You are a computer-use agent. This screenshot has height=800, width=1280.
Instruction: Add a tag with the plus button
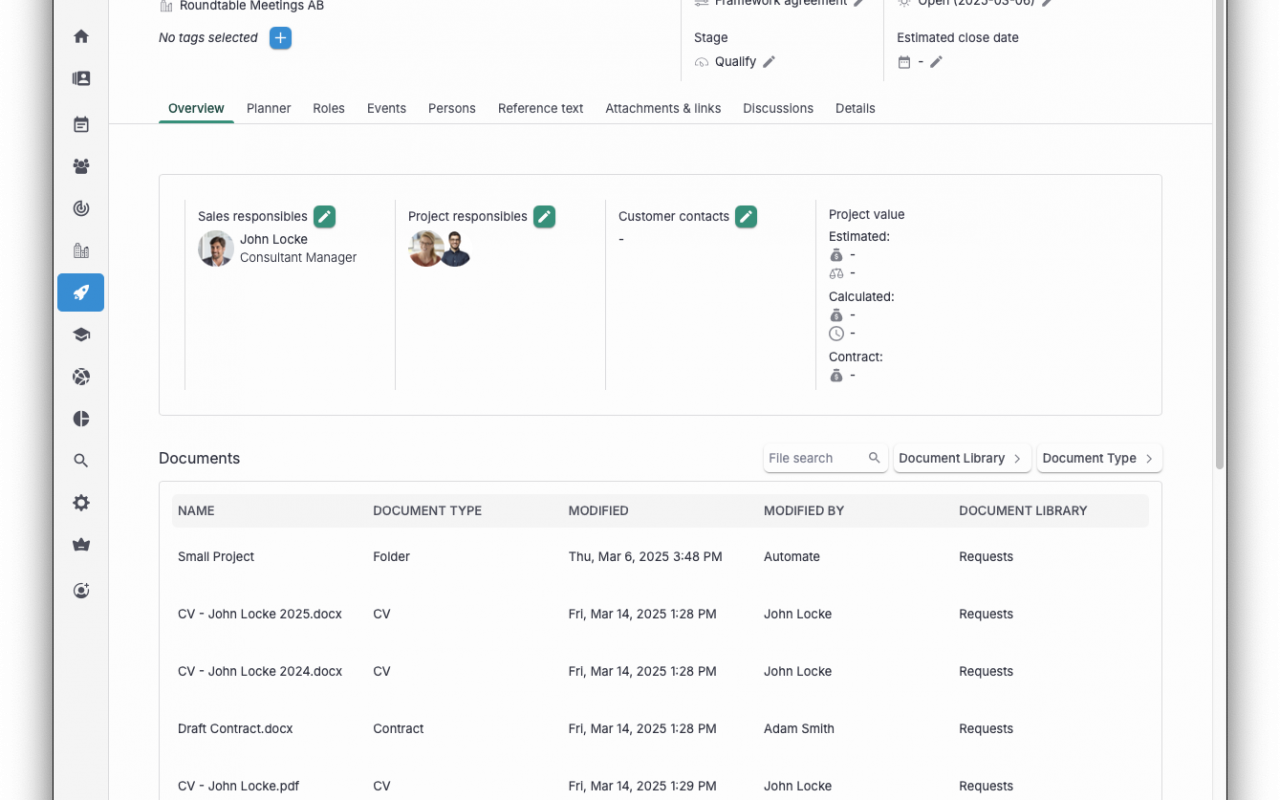pos(281,38)
